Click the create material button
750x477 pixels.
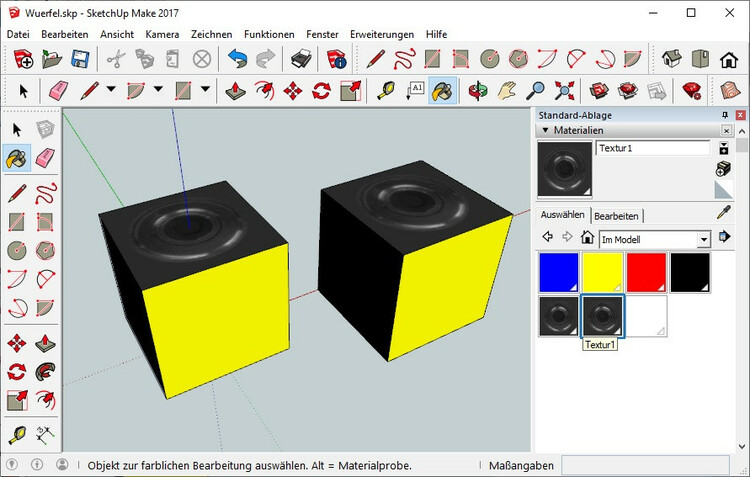pos(725,168)
